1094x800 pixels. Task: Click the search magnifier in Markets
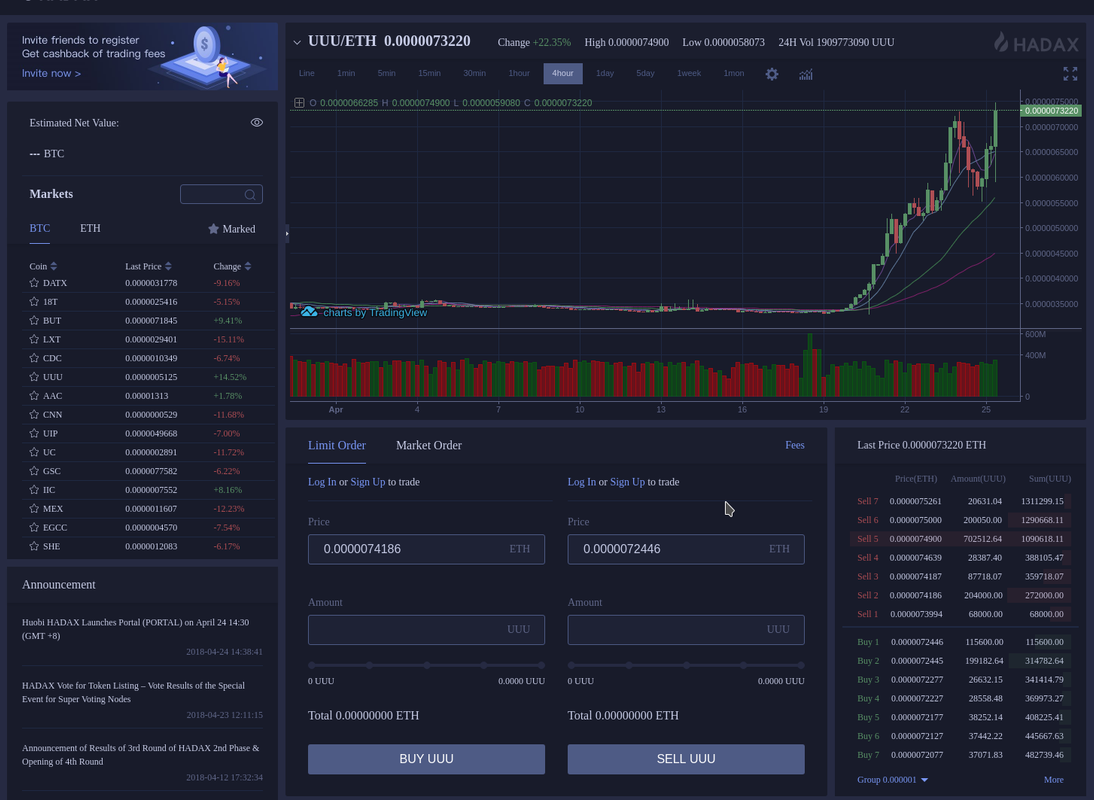coord(250,195)
